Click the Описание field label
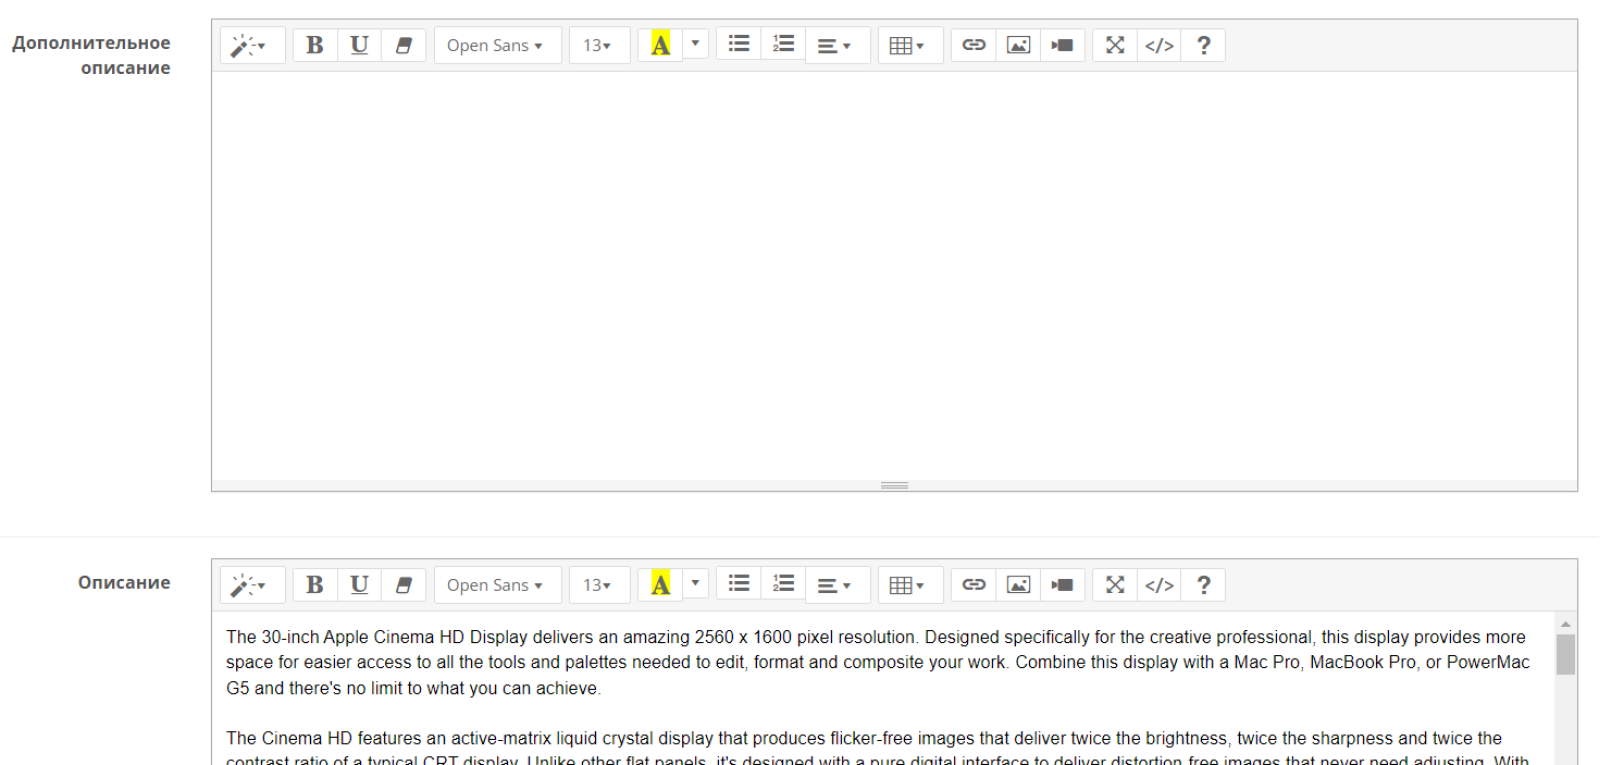1600x765 pixels. point(124,582)
